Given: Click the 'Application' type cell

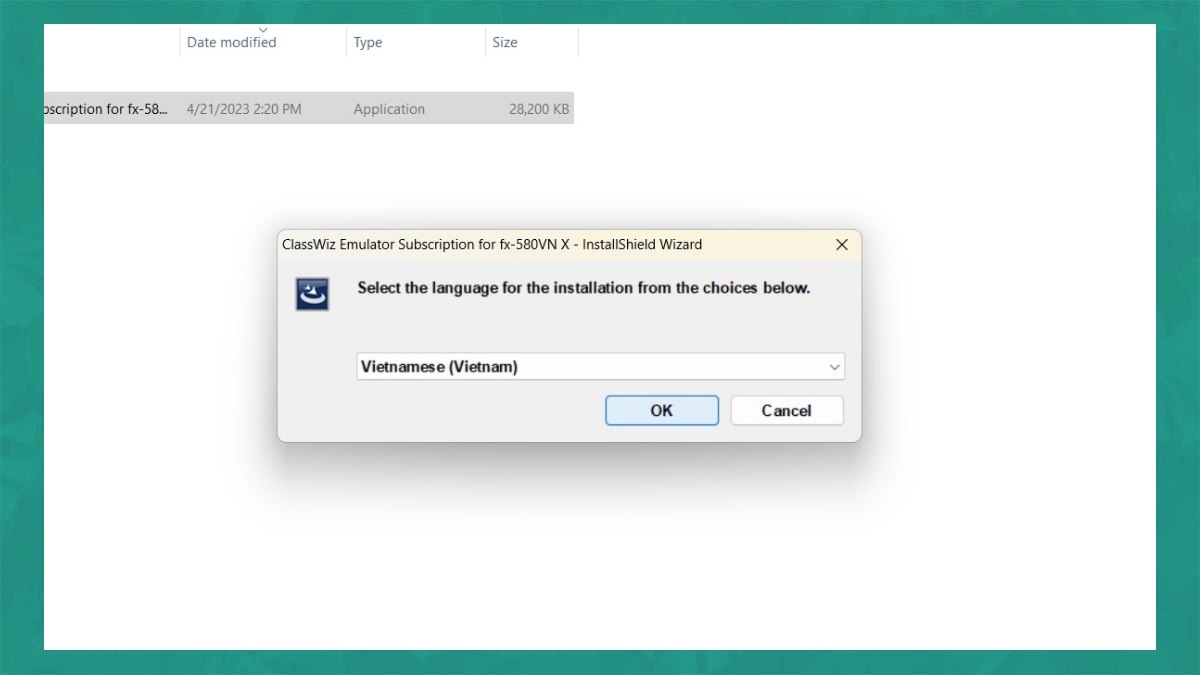Looking at the screenshot, I should click(x=389, y=109).
